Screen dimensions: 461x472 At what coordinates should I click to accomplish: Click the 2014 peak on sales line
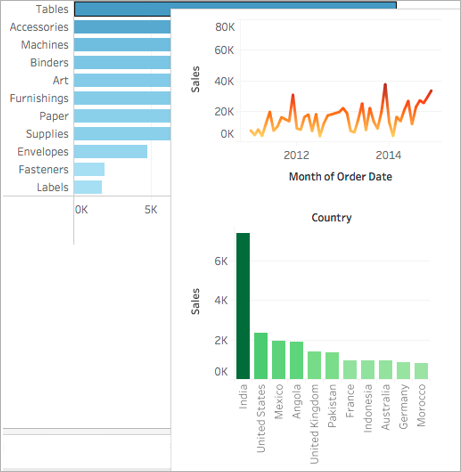(385, 85)
